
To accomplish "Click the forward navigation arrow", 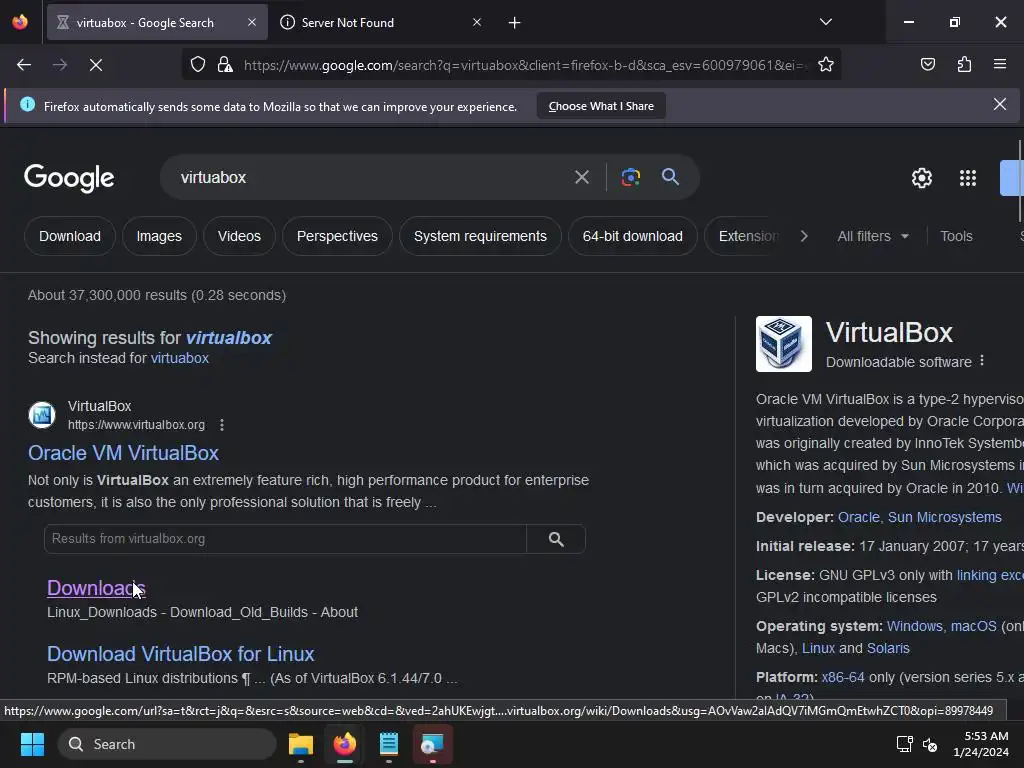I will (60, 65).
